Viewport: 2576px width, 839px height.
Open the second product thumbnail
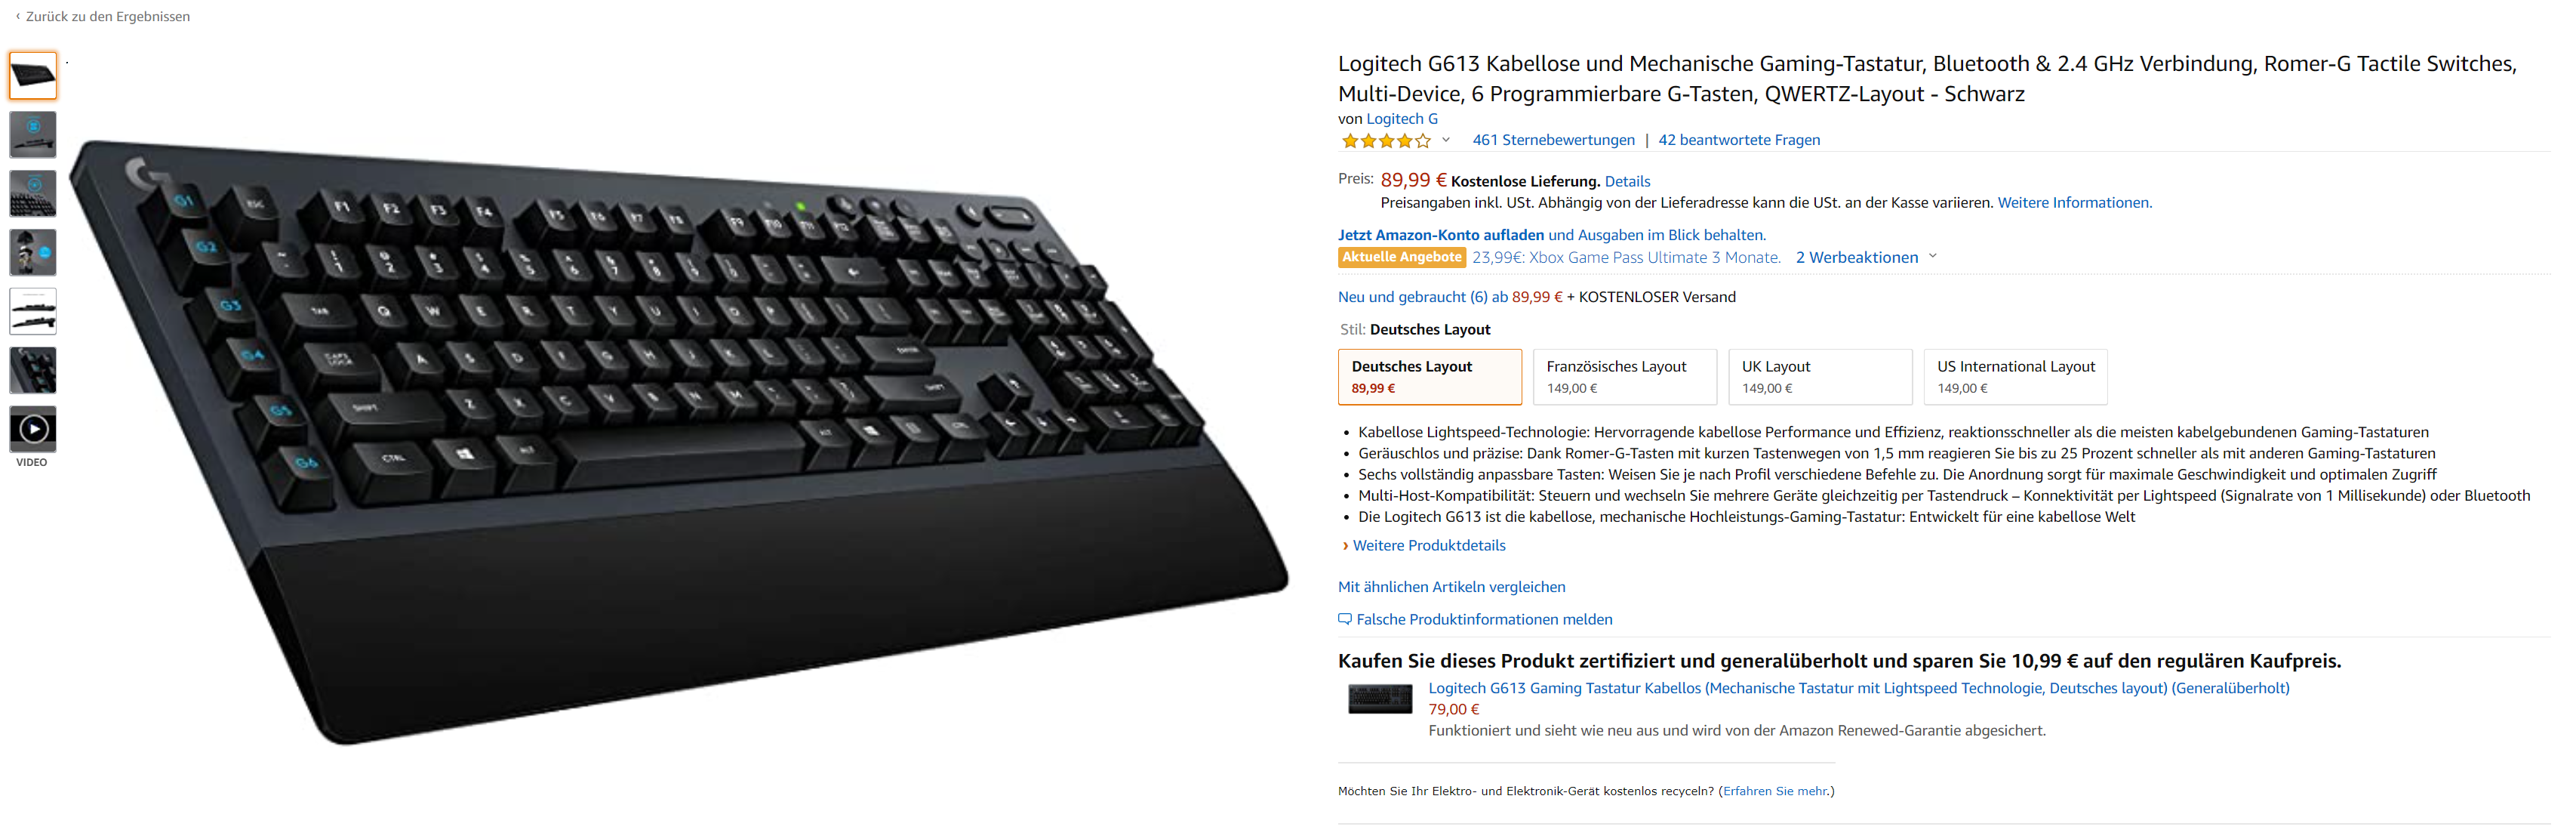[33, 135]
